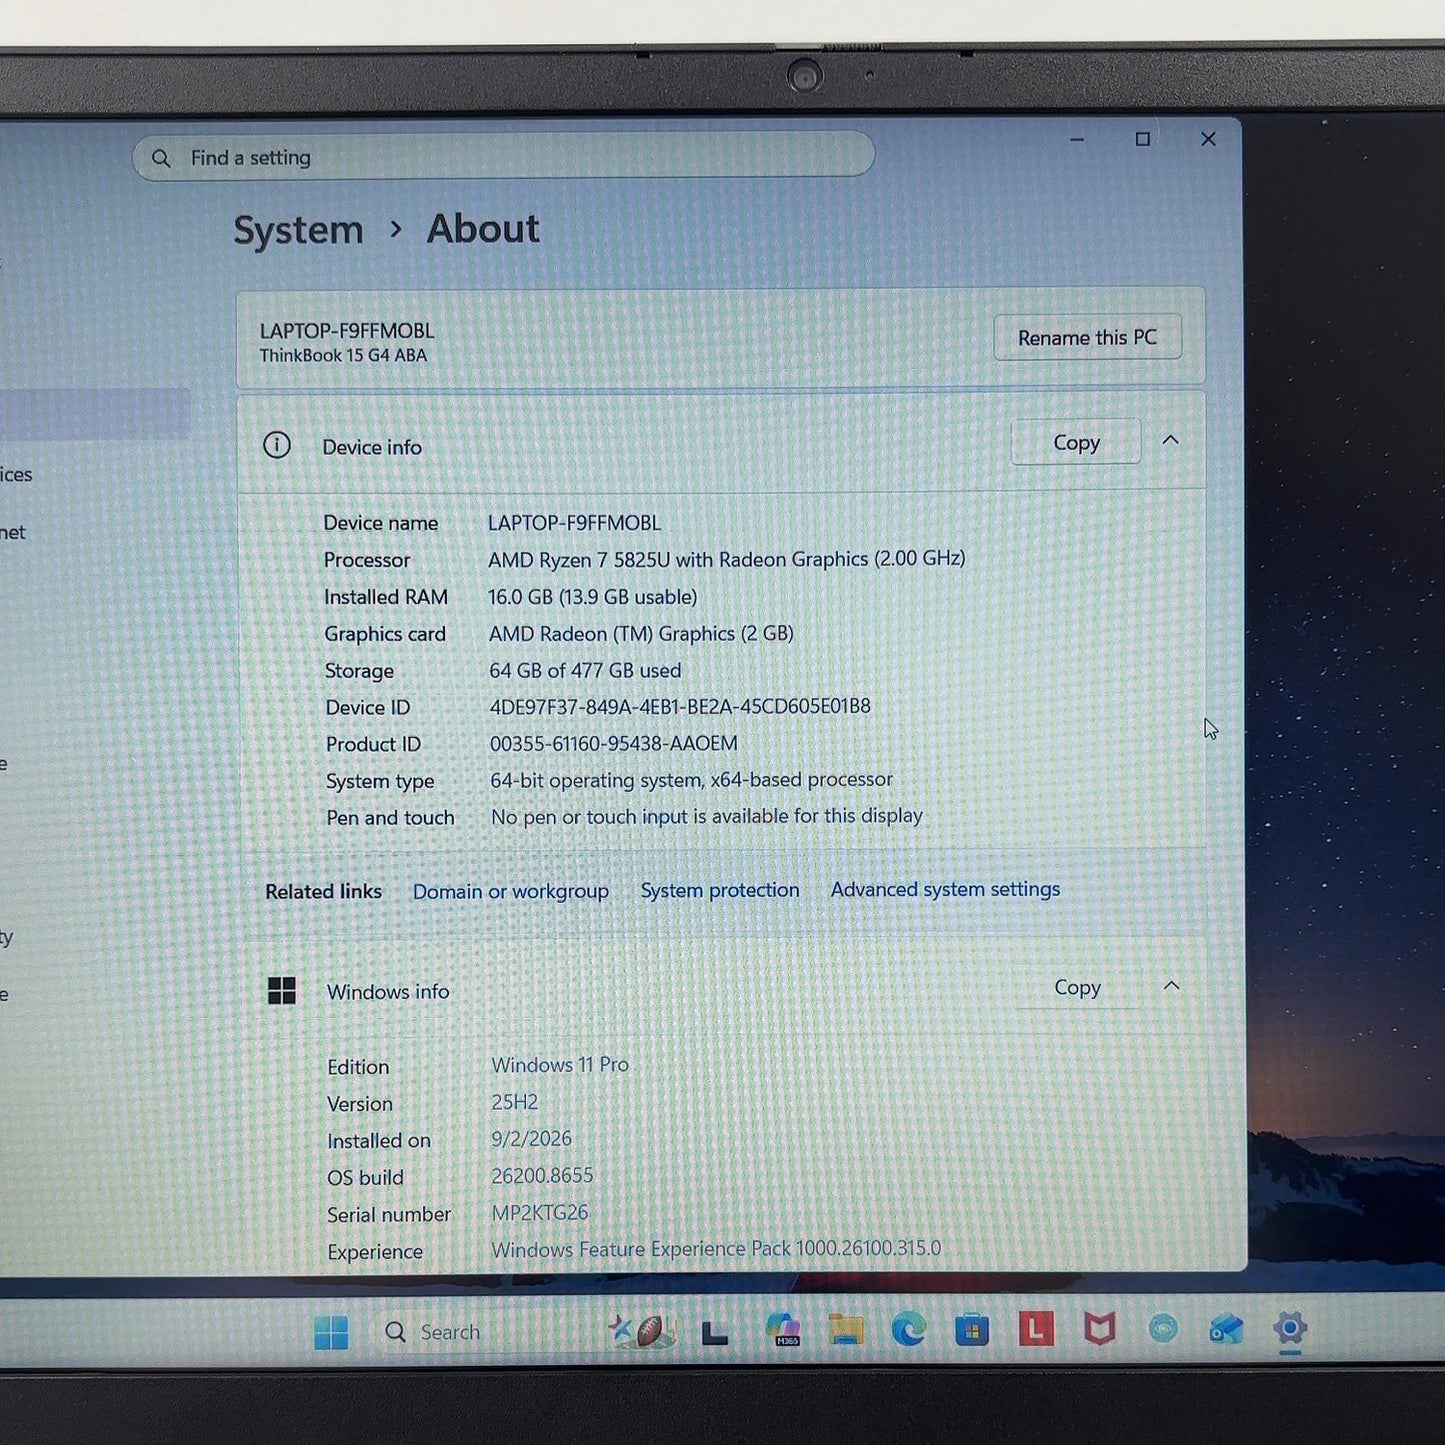Click the Device info circle icon
1445x1445 pixels.
[x=277, y=445]
